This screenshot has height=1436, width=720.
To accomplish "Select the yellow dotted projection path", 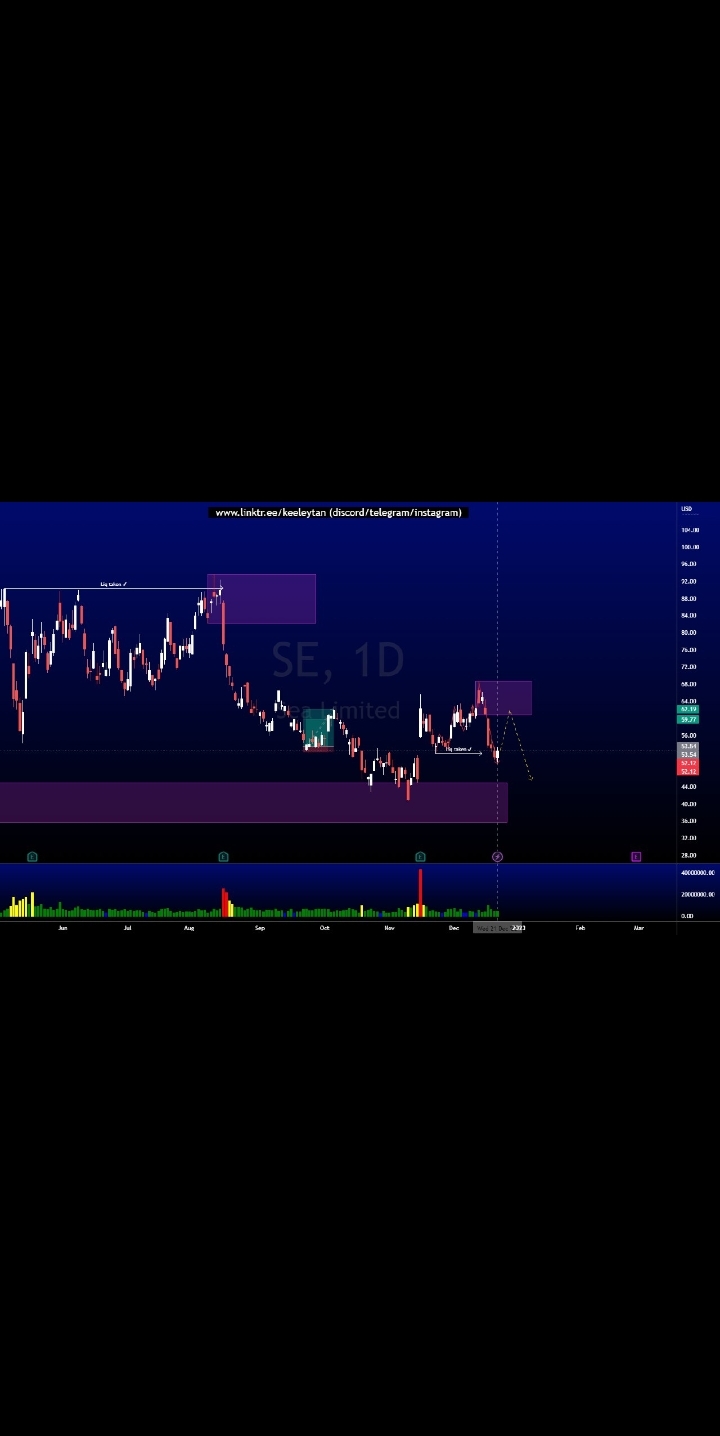I will (515, 745).
